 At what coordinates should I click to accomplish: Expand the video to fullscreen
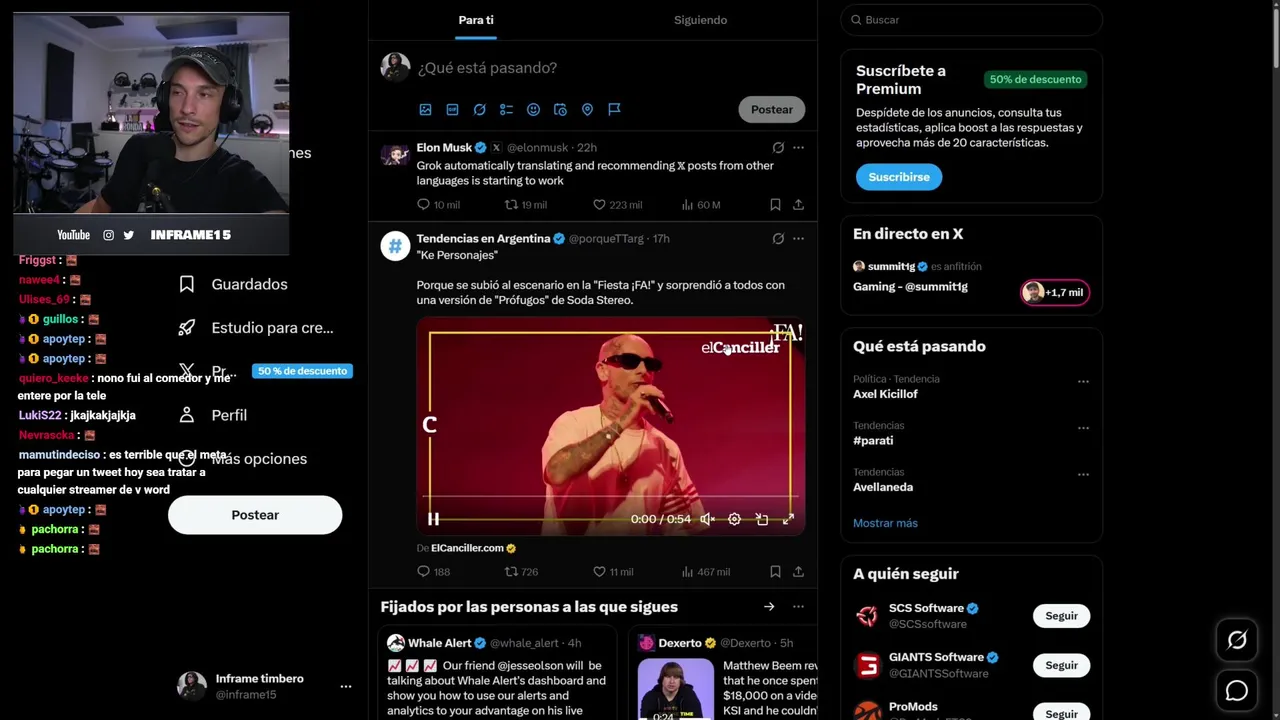pyautogui.click(x=788, y=519)
